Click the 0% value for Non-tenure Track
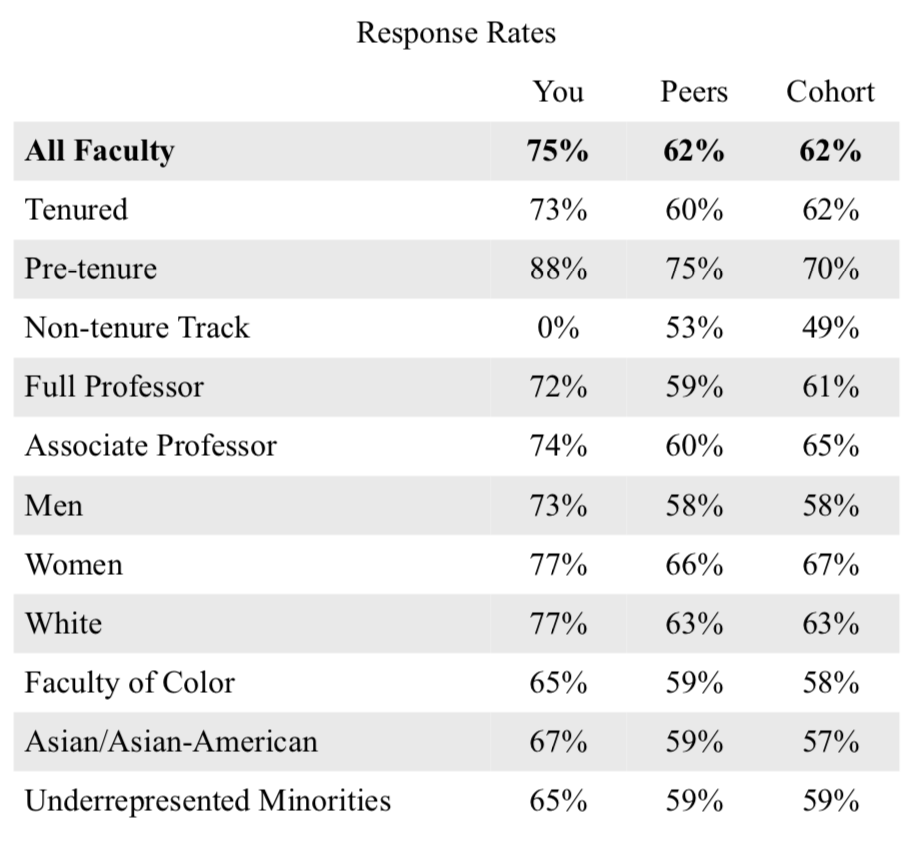This screenshot has height=842, width=914. pyautogui.click(x=557, y=328)
